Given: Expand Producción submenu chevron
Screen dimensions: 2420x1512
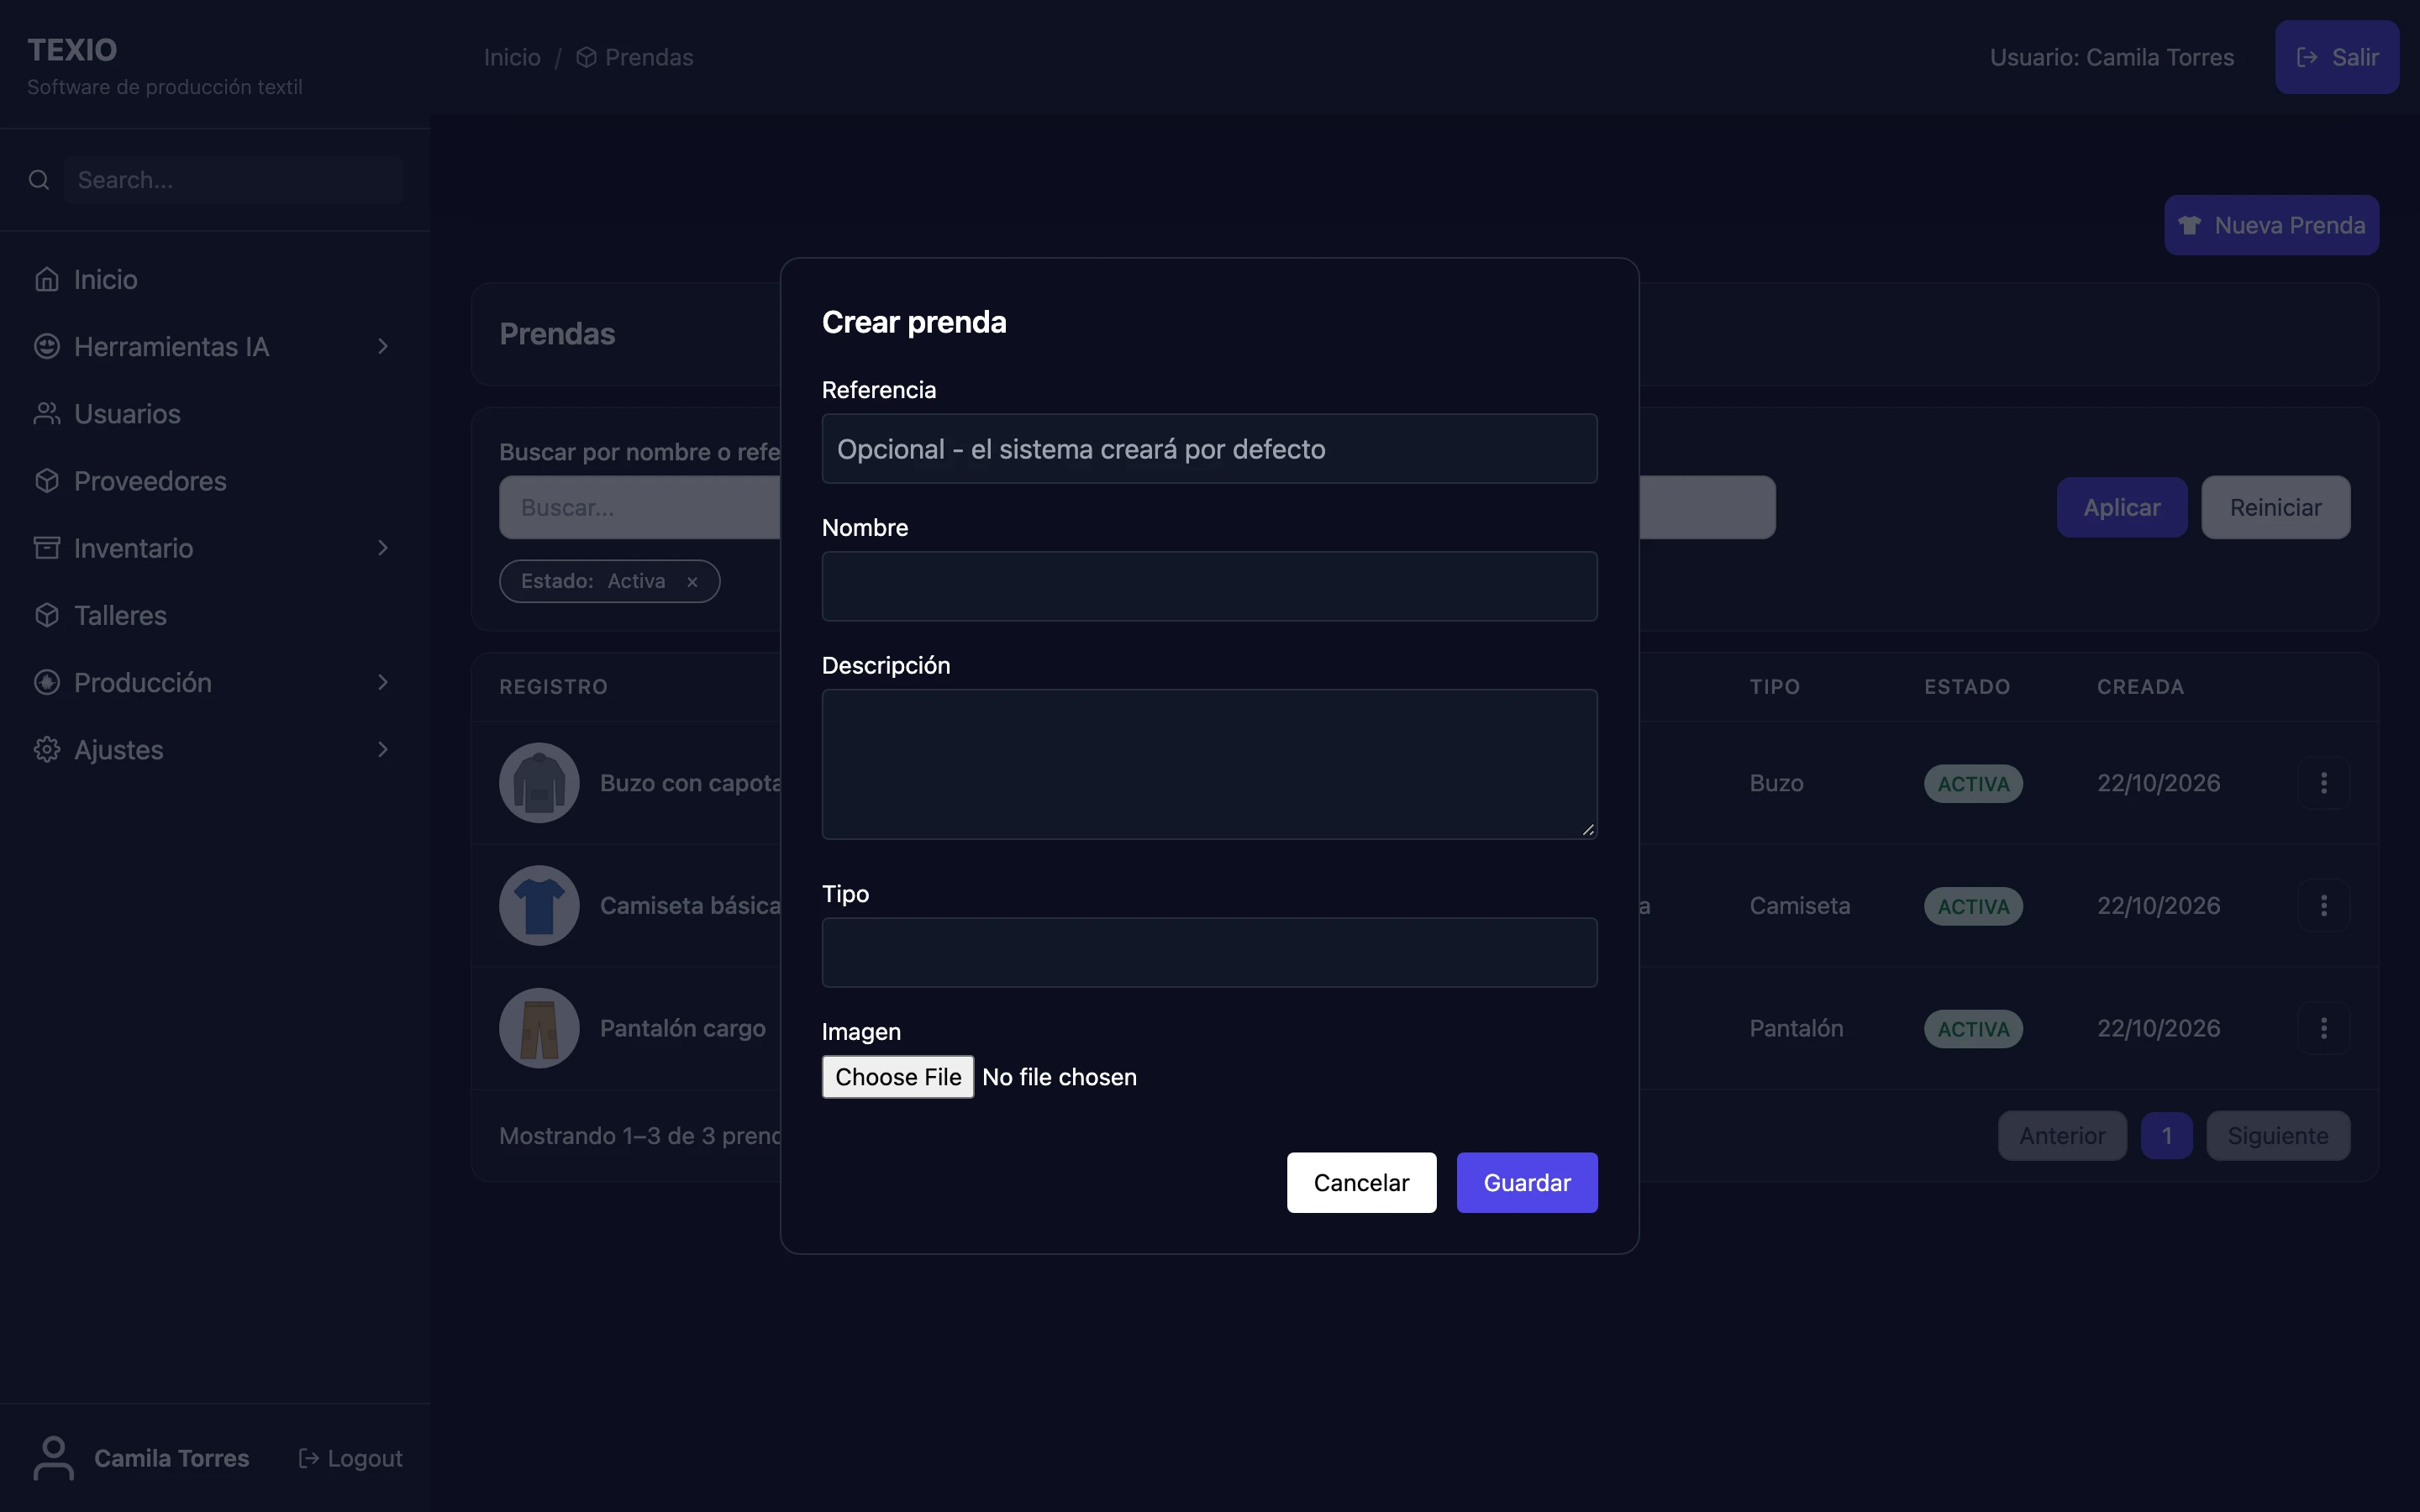Looking at the screenshot, I should (x=383, y=682).
